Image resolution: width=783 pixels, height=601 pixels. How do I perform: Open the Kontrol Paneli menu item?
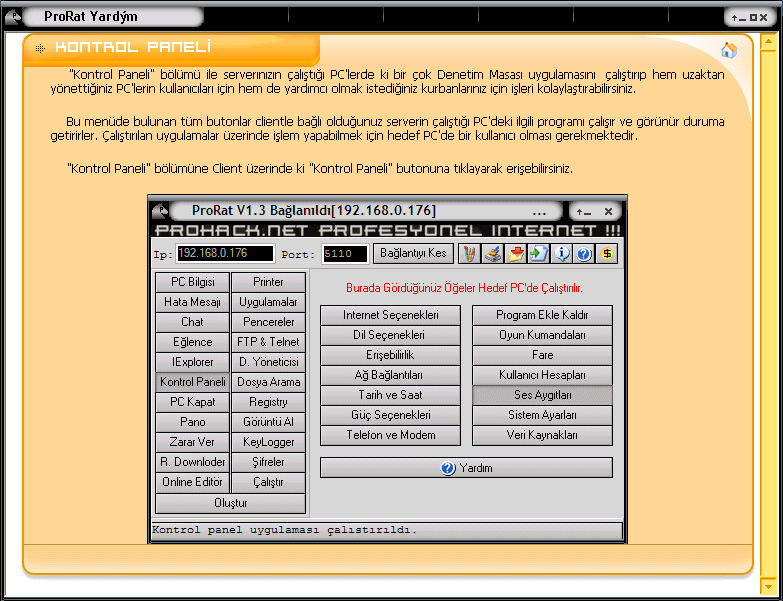point(193,382)
